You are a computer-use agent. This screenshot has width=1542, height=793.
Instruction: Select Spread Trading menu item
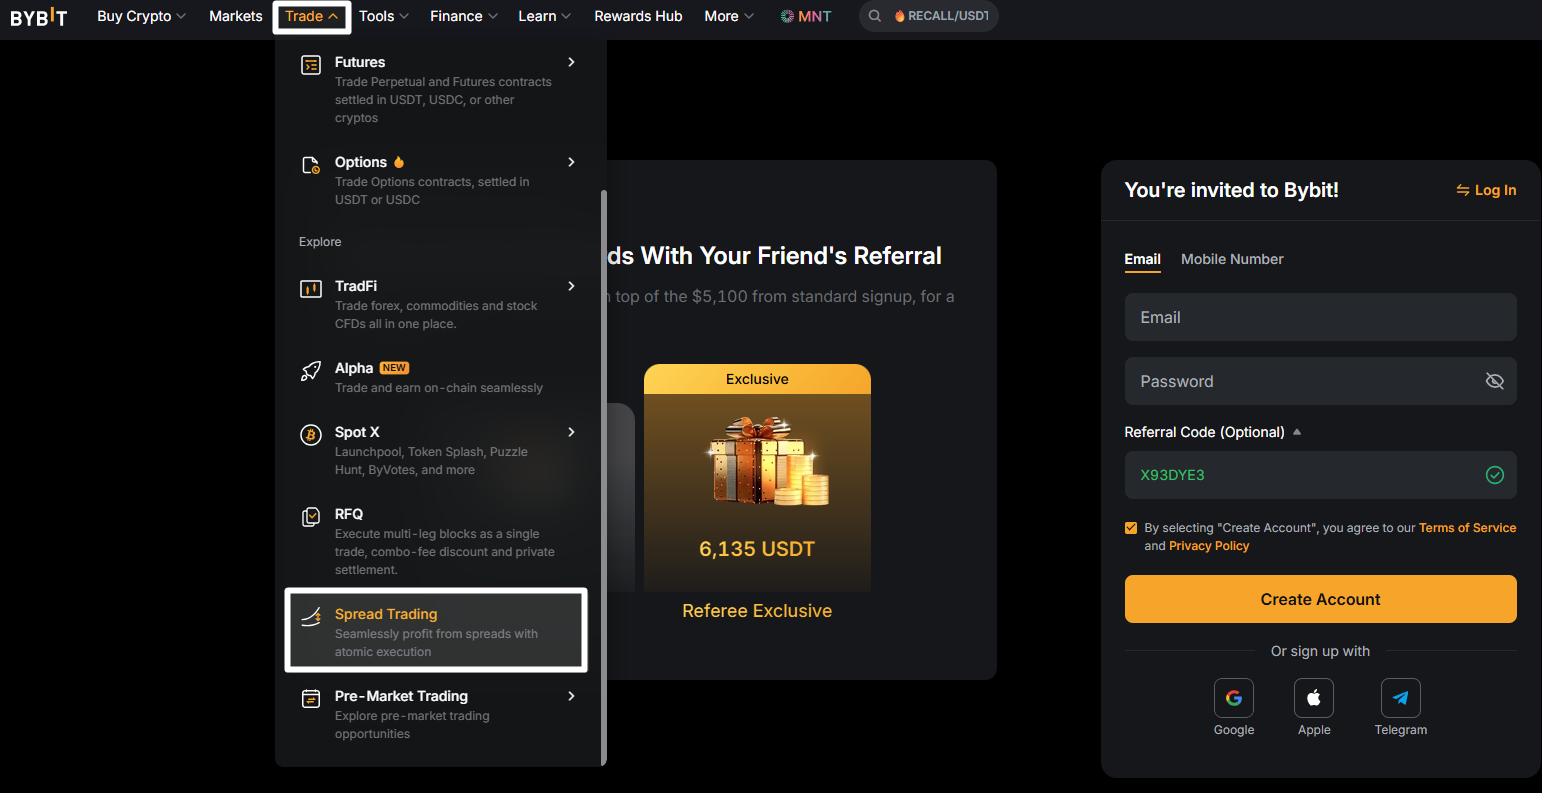(x=436, y=631)
